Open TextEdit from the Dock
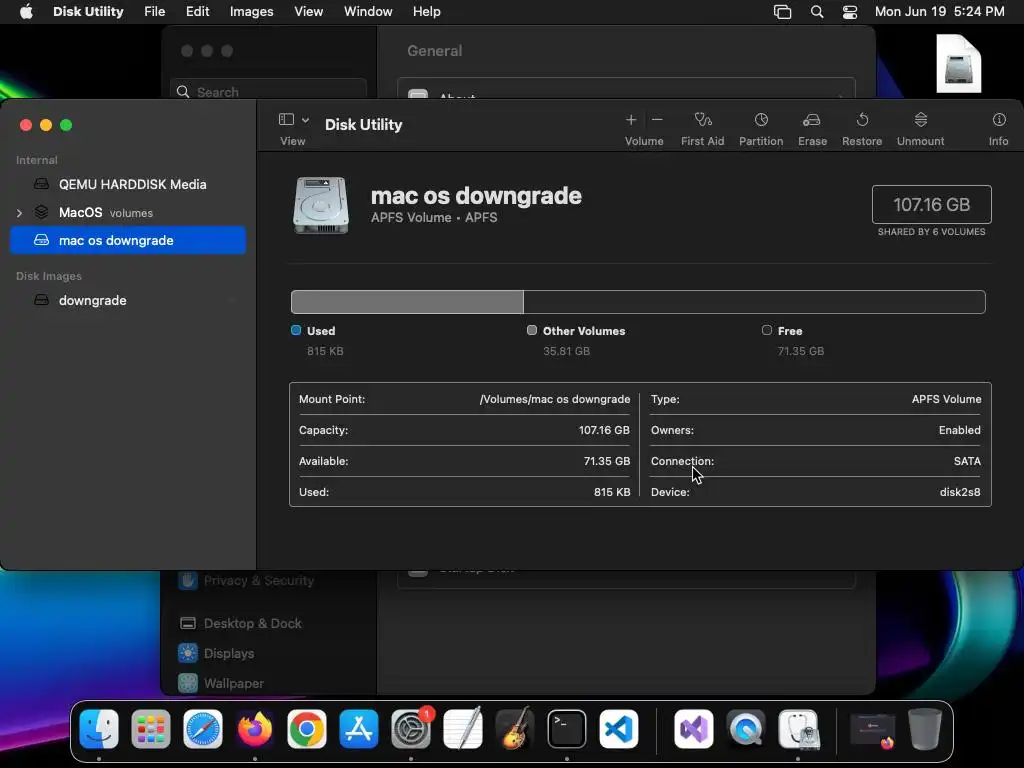Screen dimensions: 1024x768 click(462, 729)
